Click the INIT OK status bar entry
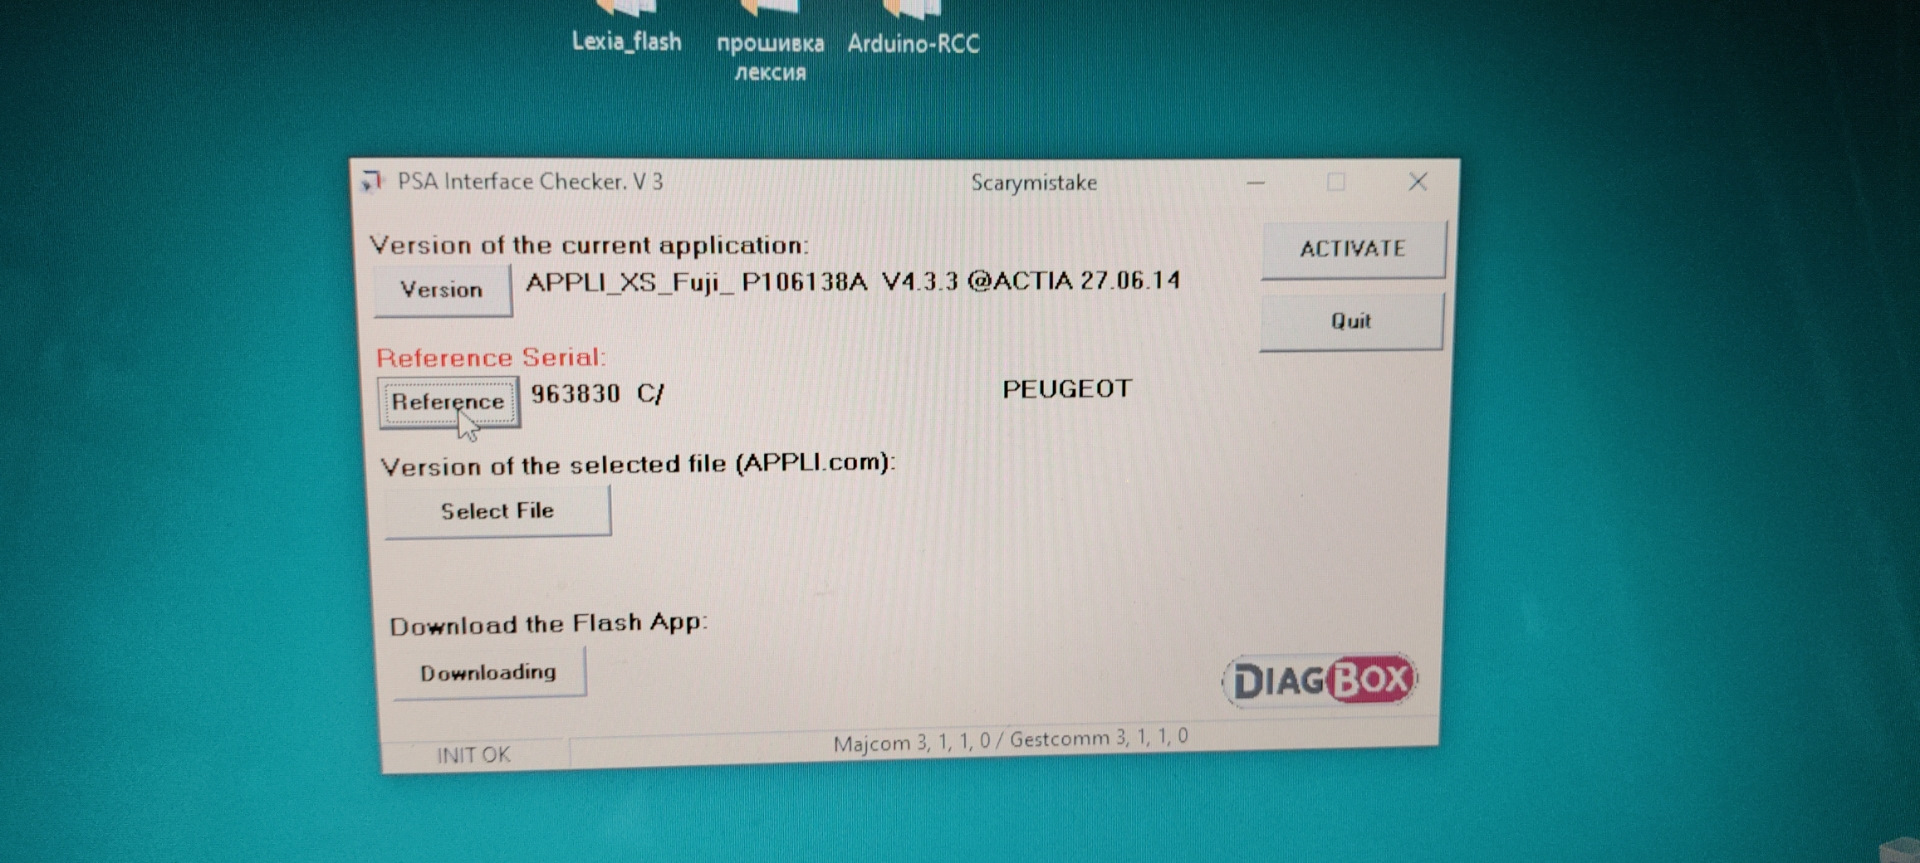The width and height of the screenshot is (1920, 863). [474, 755]
